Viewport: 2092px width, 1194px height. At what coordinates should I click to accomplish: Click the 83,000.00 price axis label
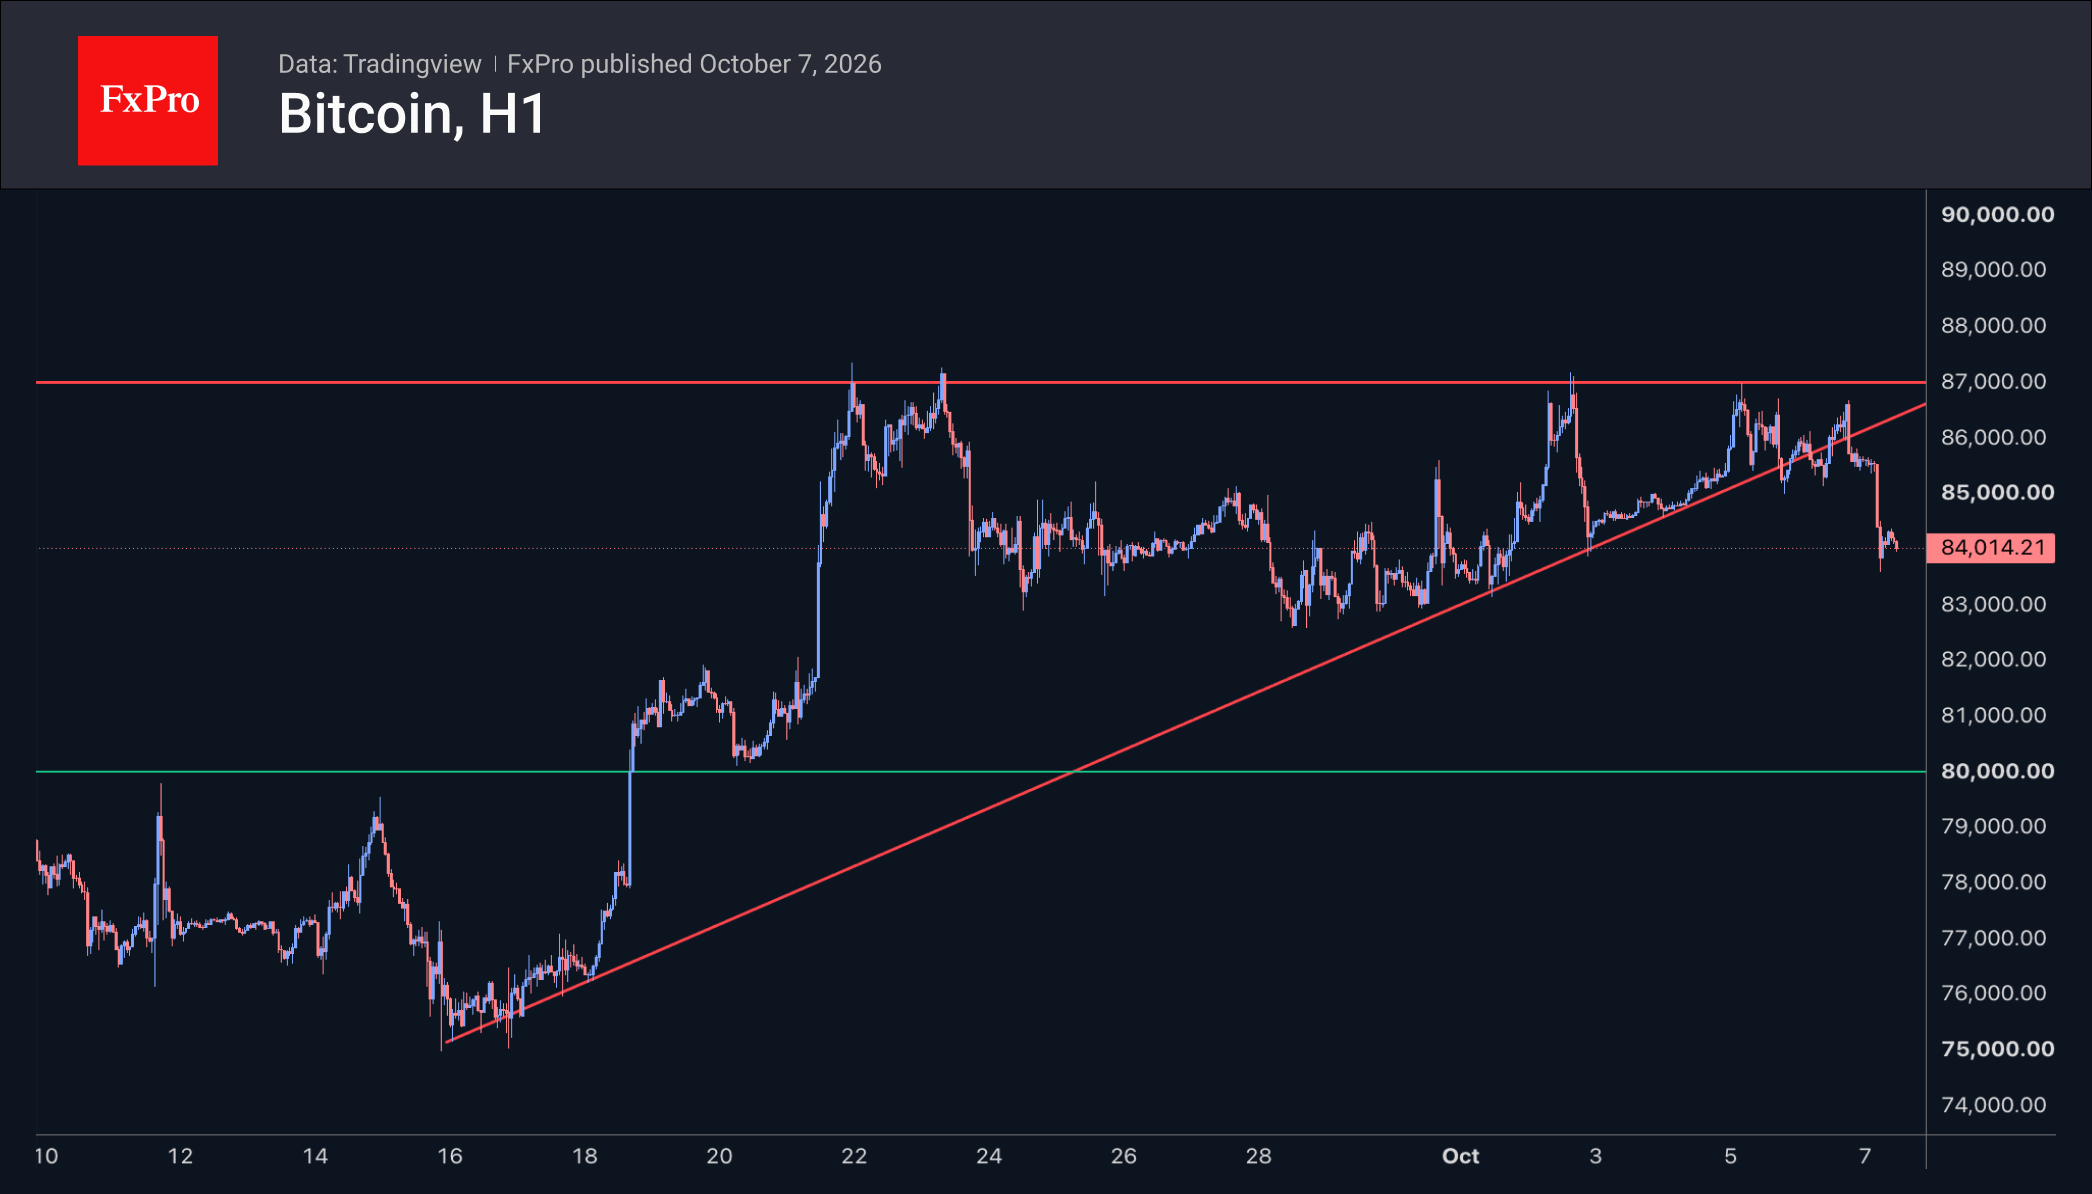(1994, 604)
